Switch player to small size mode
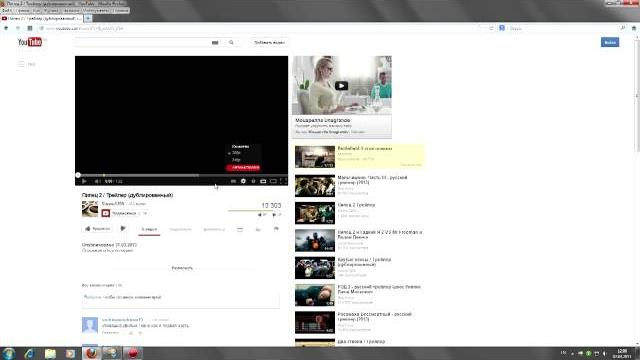 [263, 181]
